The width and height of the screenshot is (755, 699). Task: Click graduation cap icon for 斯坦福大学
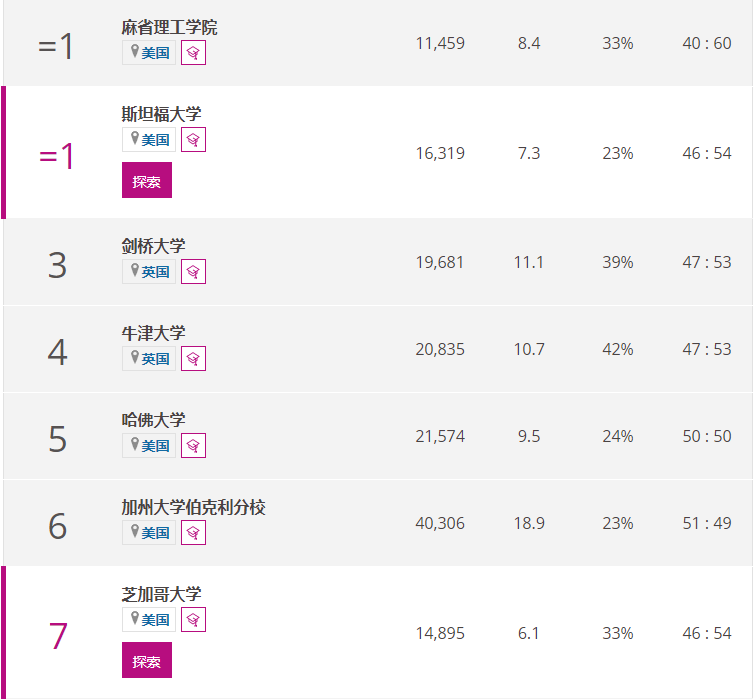point(193,140)
